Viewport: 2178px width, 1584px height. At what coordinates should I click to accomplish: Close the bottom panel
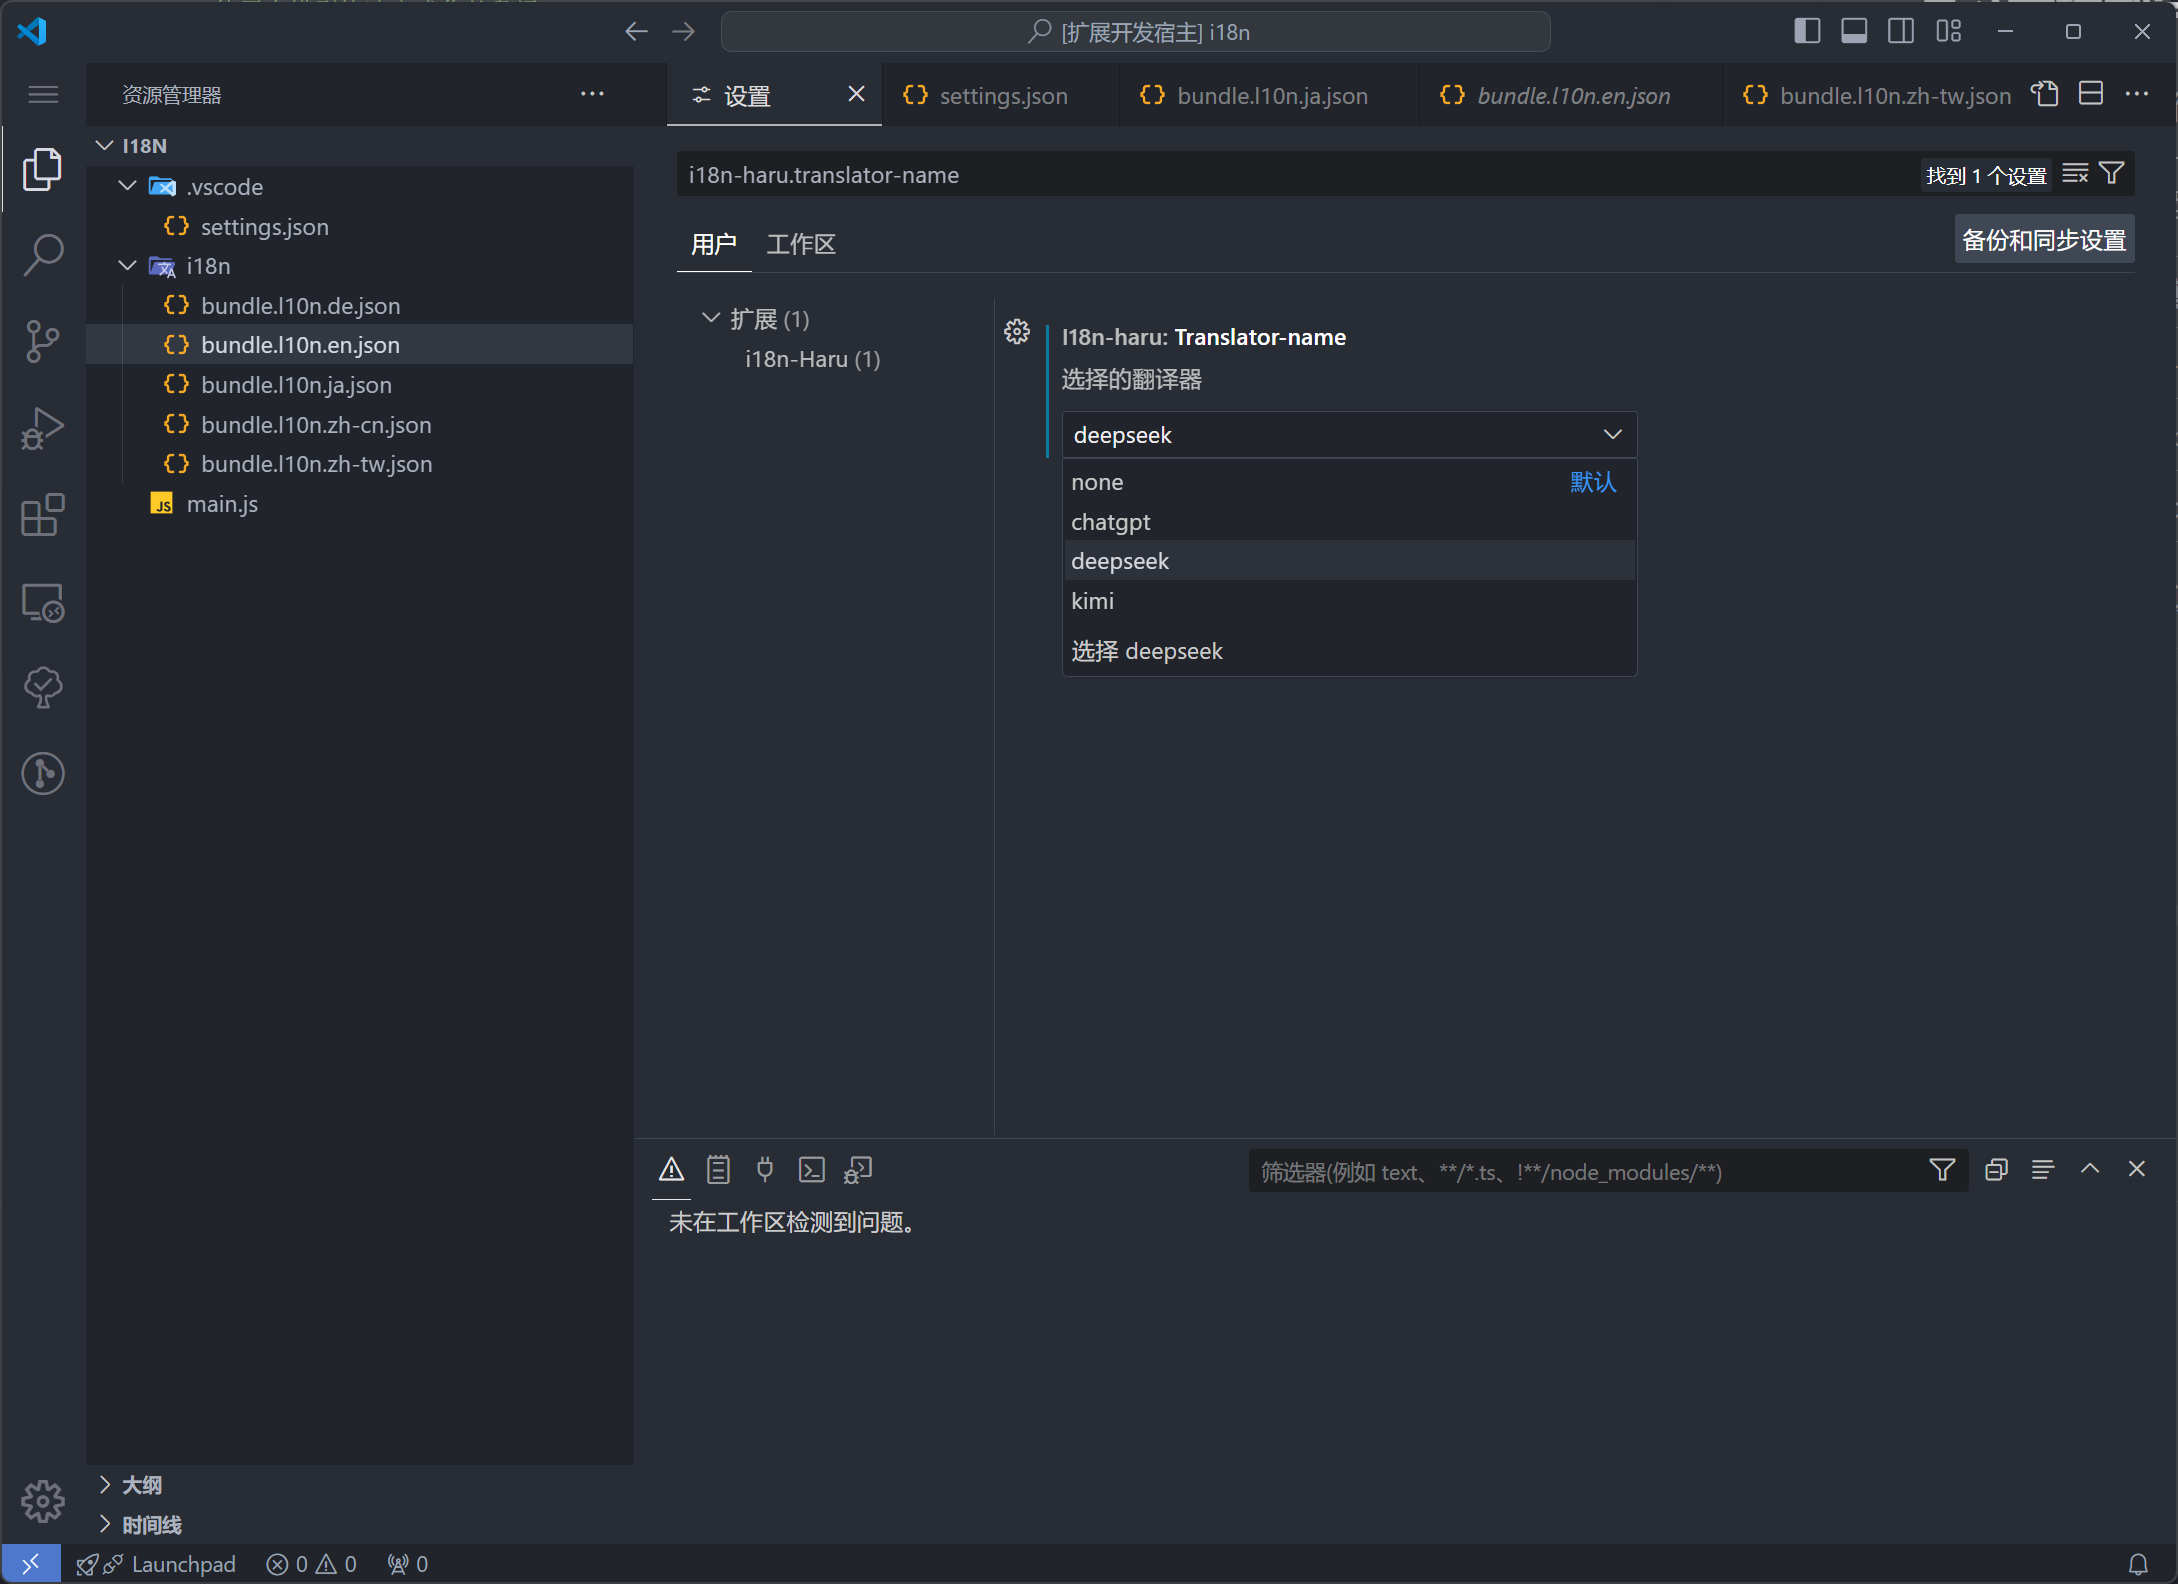[x=2137, y=1169]
